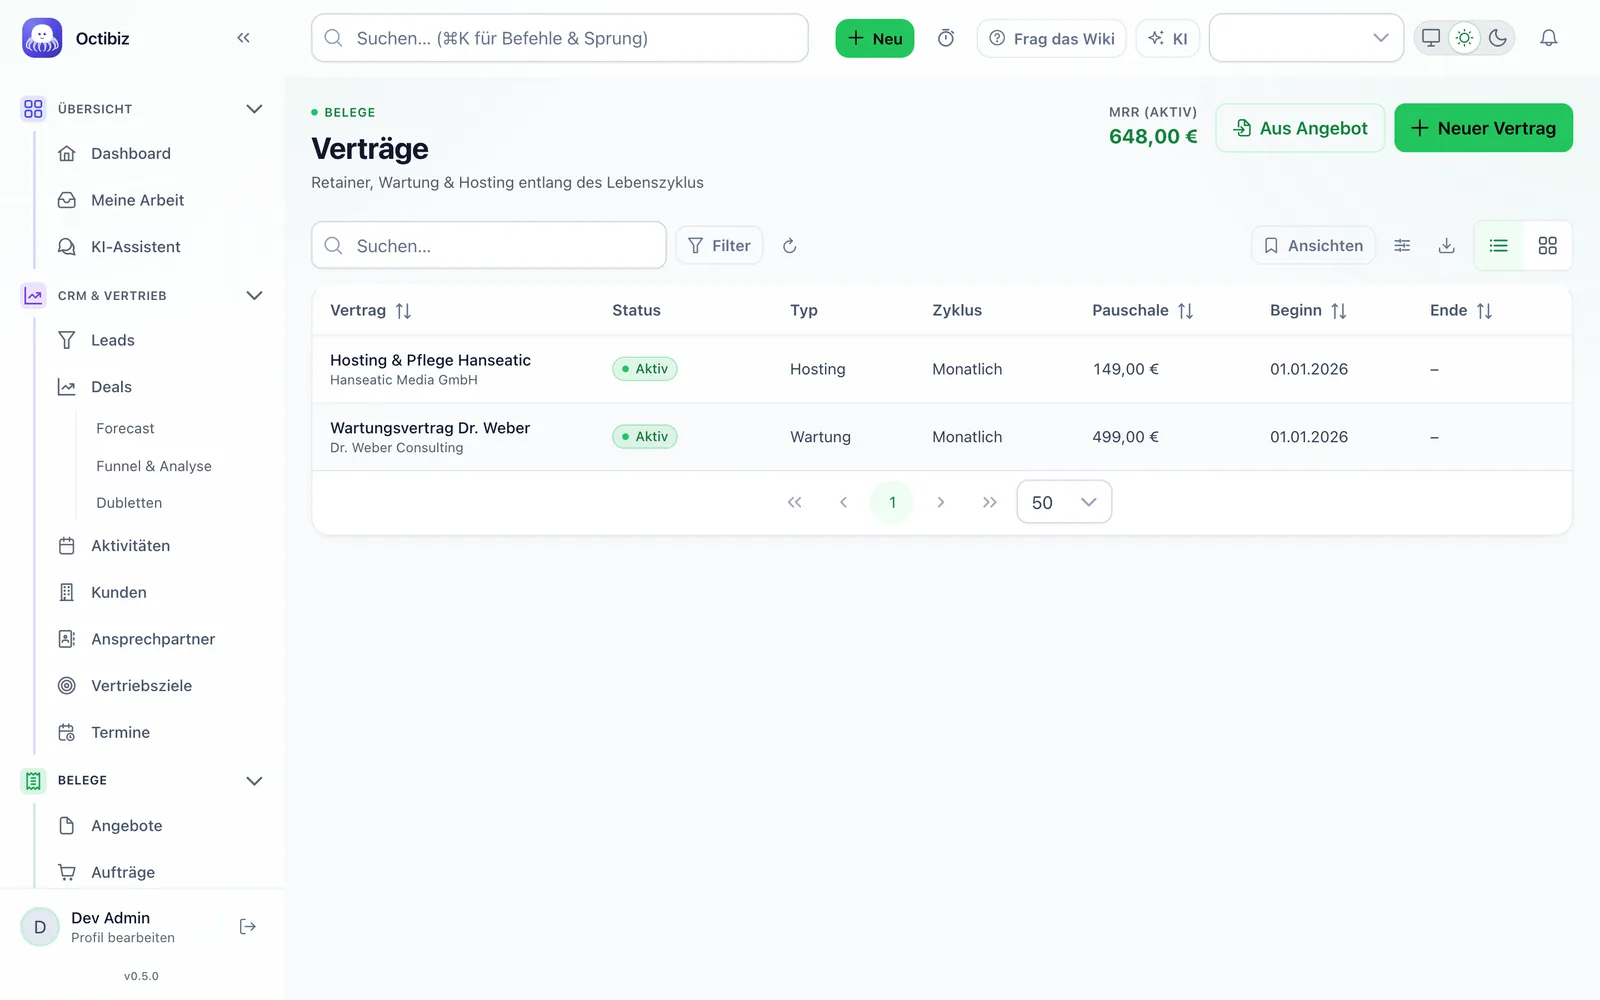This screenshot has height=1000, width=1600.
Task: Collapse the CRM & Vertrieb section
Action: tap(254, 296)
